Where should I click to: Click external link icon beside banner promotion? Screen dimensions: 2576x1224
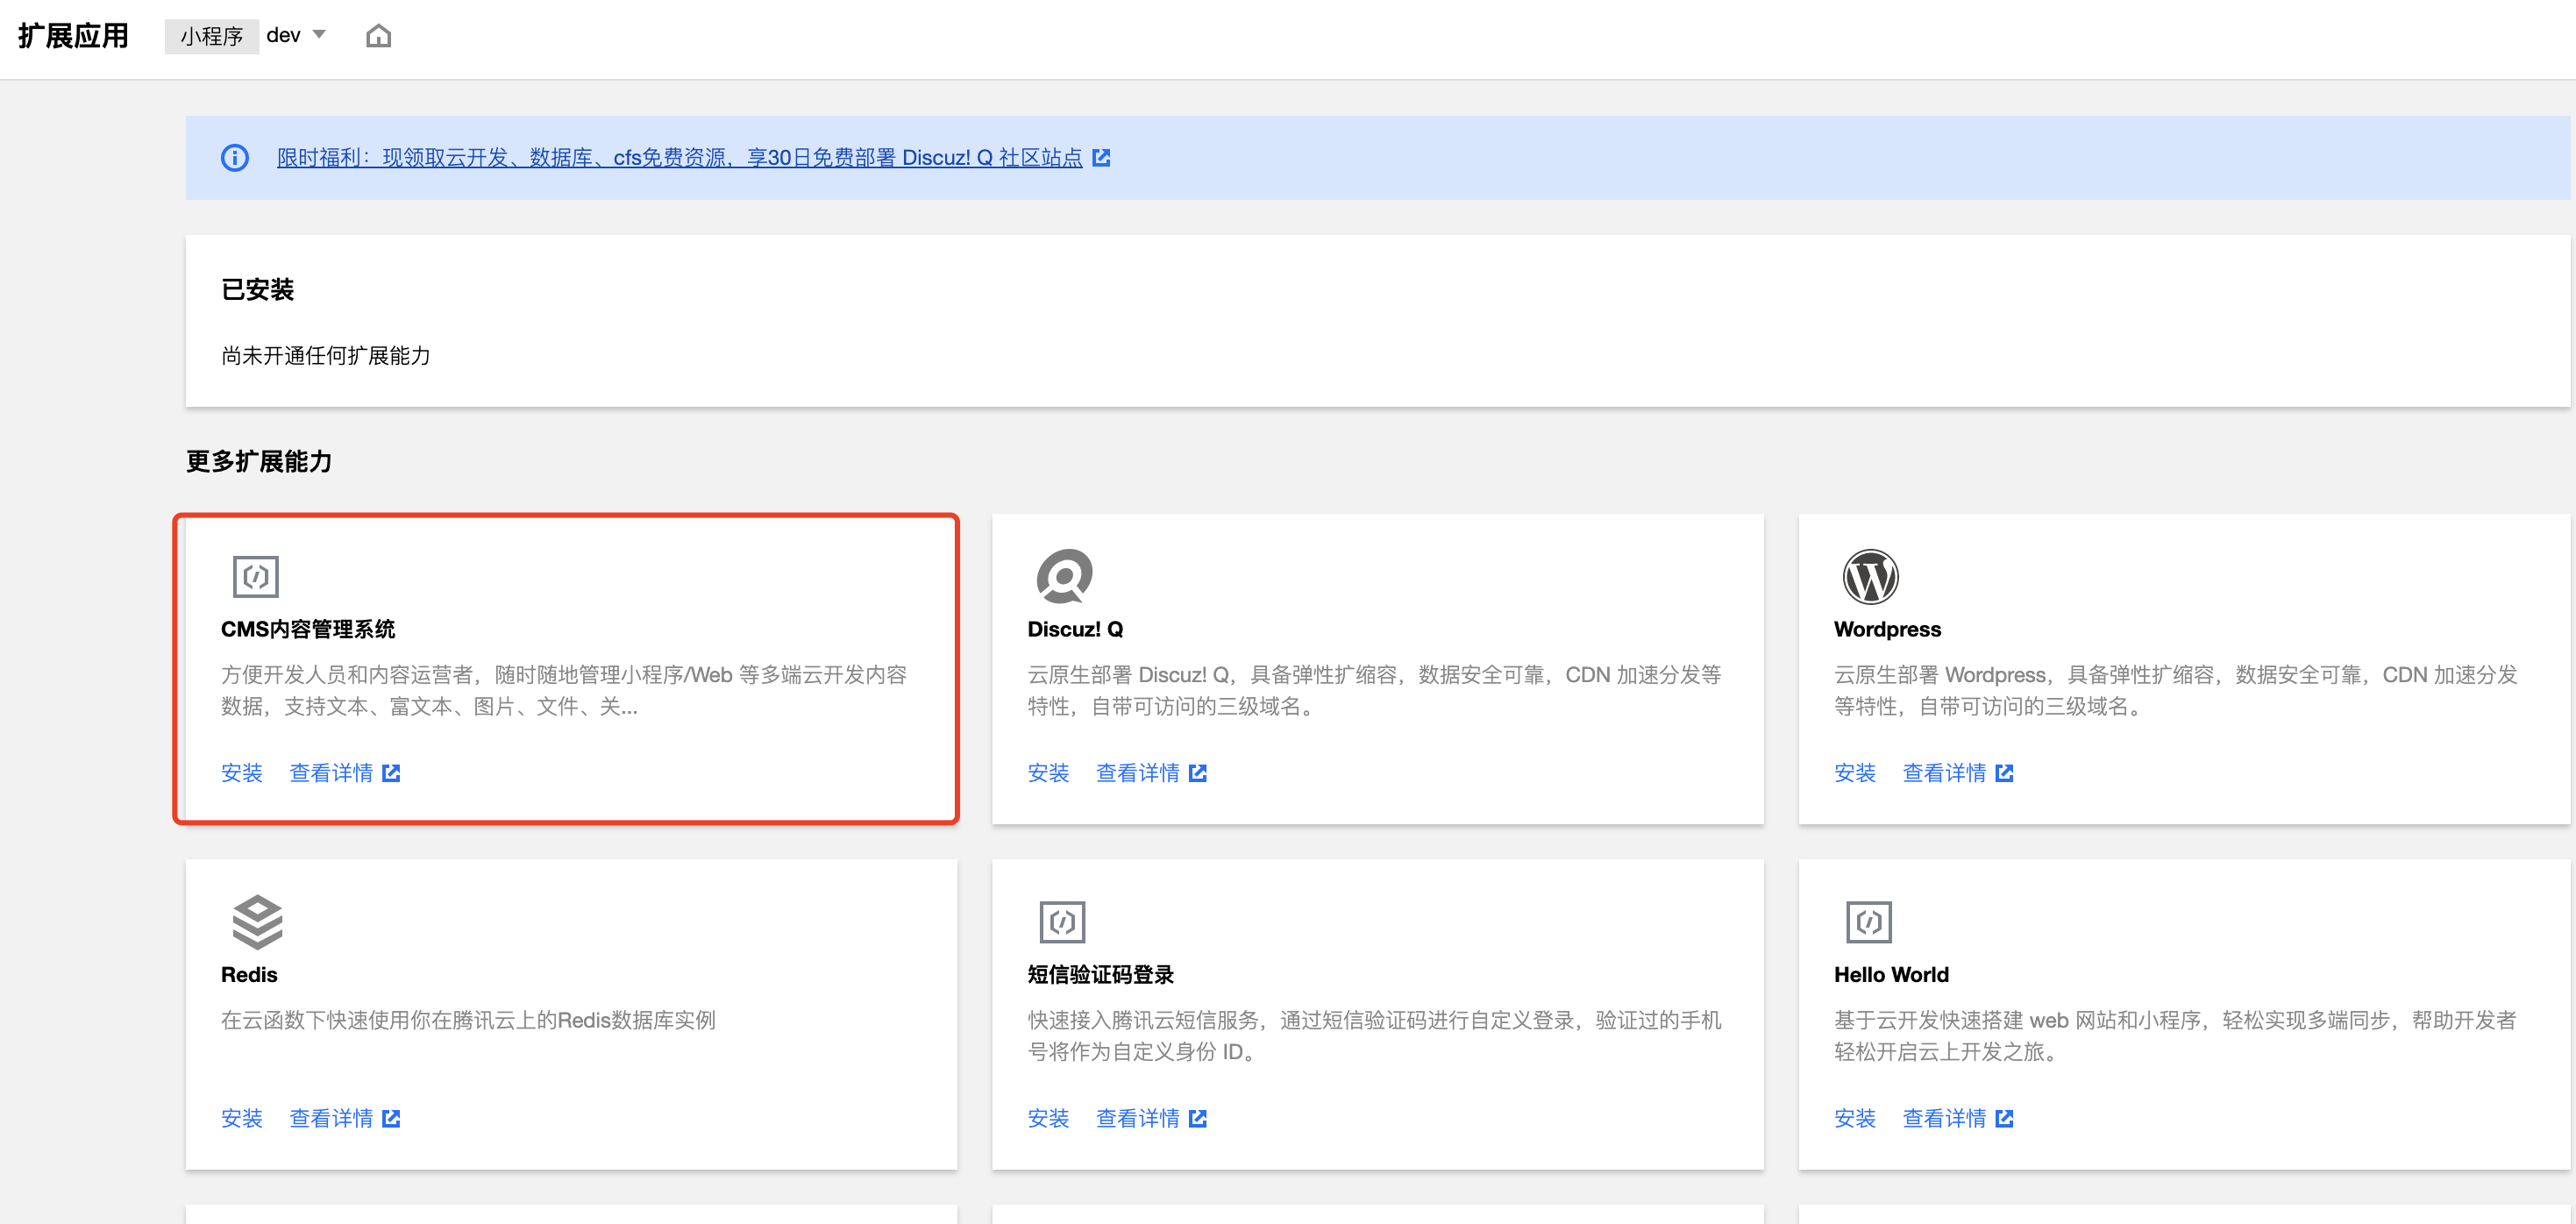click(1101, 158)
